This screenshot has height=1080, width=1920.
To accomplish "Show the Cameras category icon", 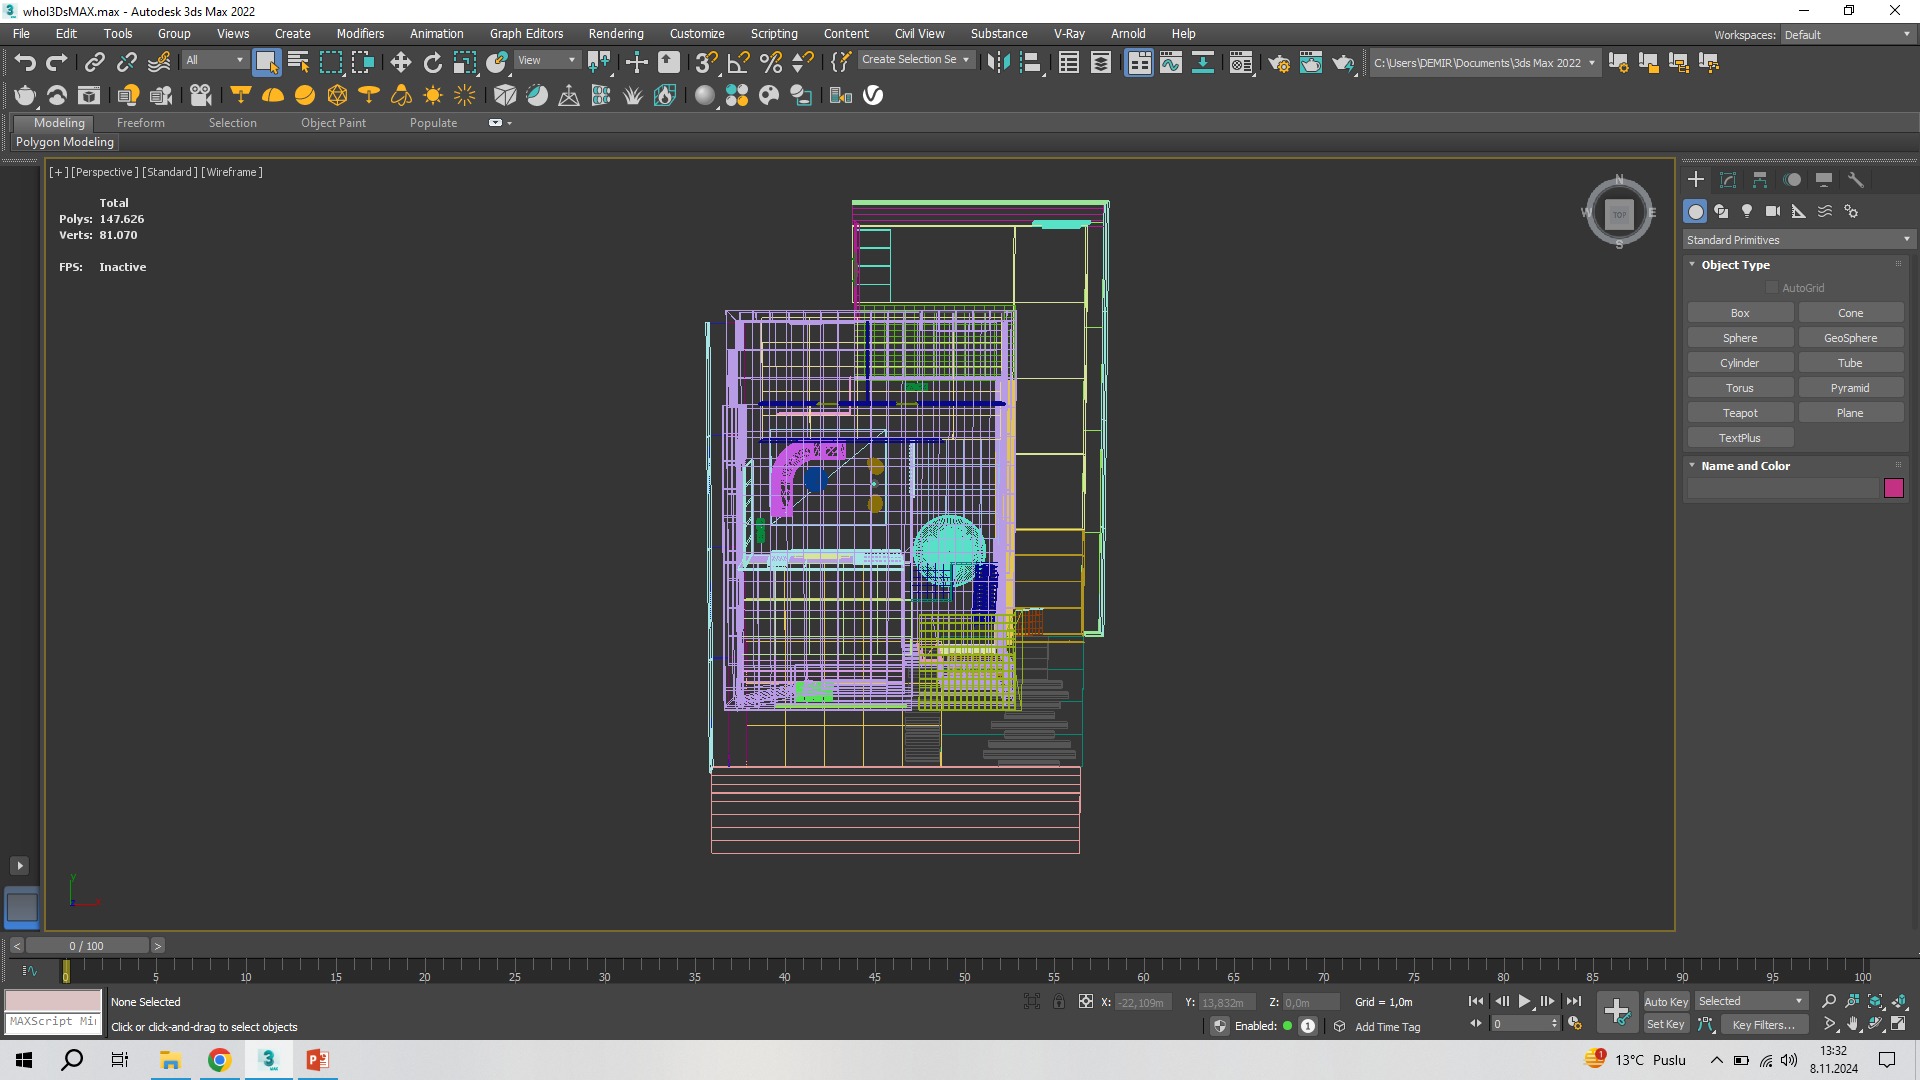I will [1772, 211].
